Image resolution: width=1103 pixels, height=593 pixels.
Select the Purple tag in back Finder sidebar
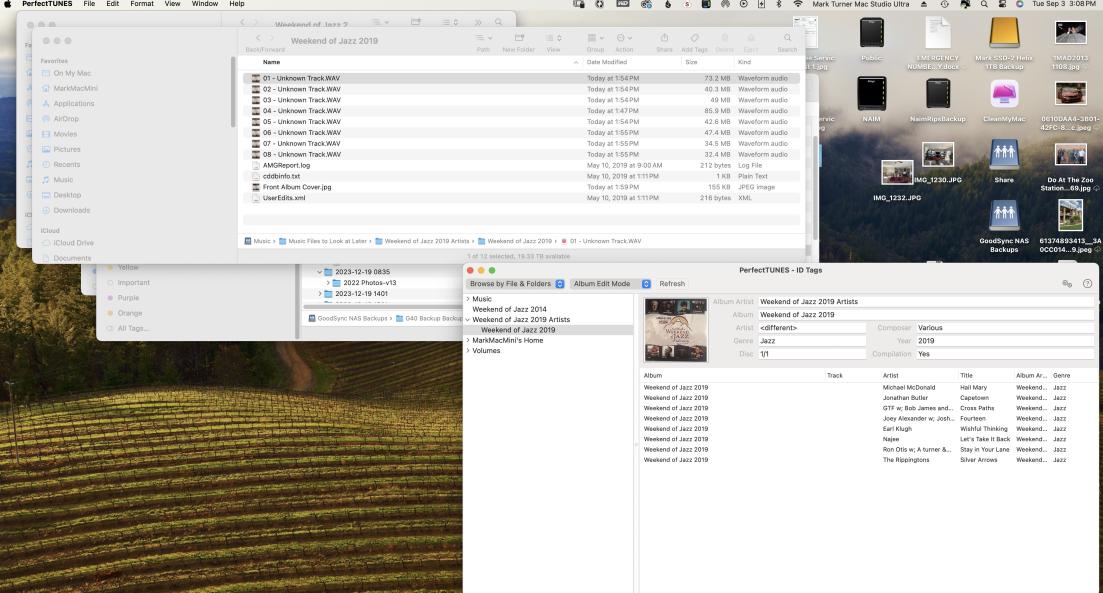128,298
